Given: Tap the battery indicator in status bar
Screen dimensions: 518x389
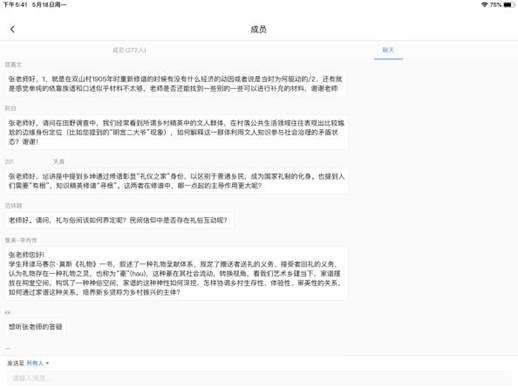Looking at the screenshot, I should 509,5.
